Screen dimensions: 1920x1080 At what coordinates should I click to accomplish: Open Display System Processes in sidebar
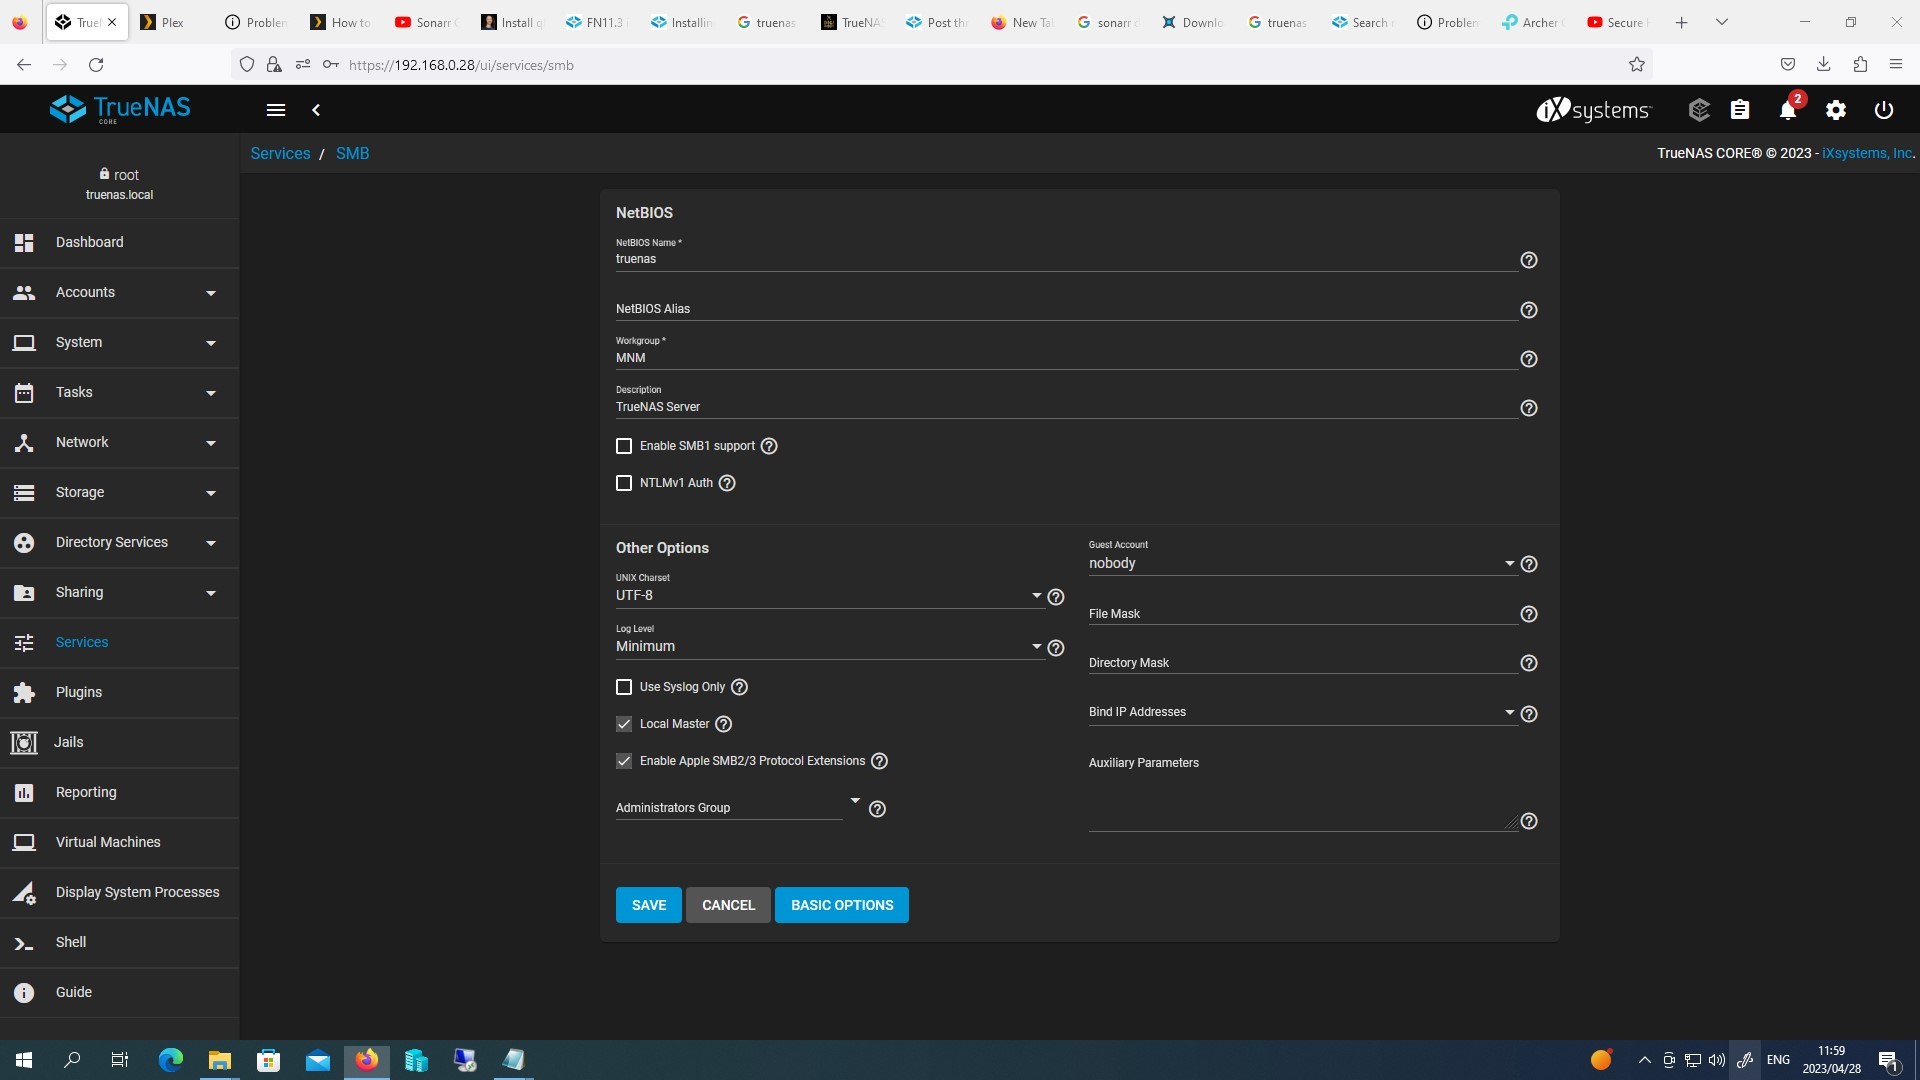[120, 892]
